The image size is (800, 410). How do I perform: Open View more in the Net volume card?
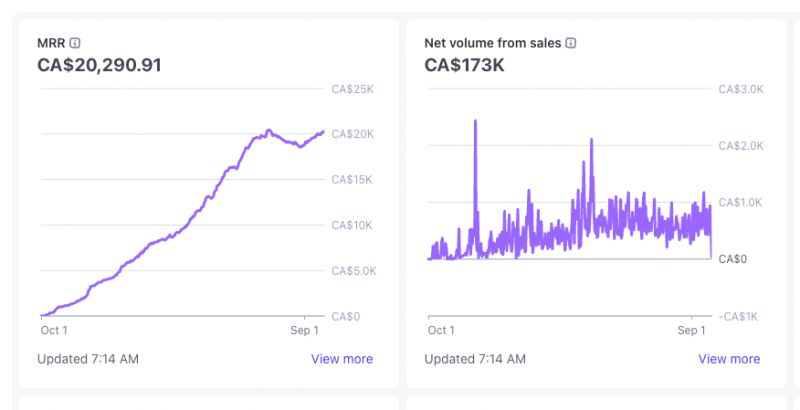(x=728, y=359)
